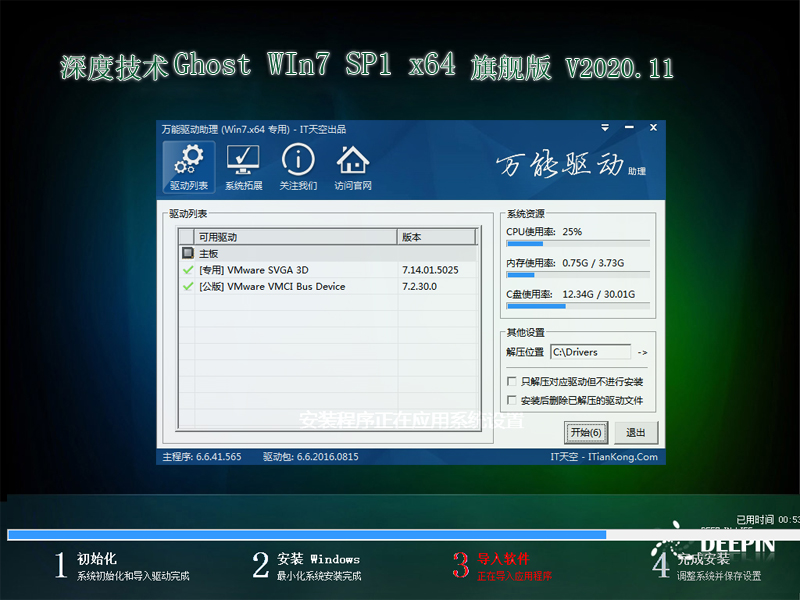Sort by 可用驱动 column header
The image size is (800, 600).
coord(295,237)
